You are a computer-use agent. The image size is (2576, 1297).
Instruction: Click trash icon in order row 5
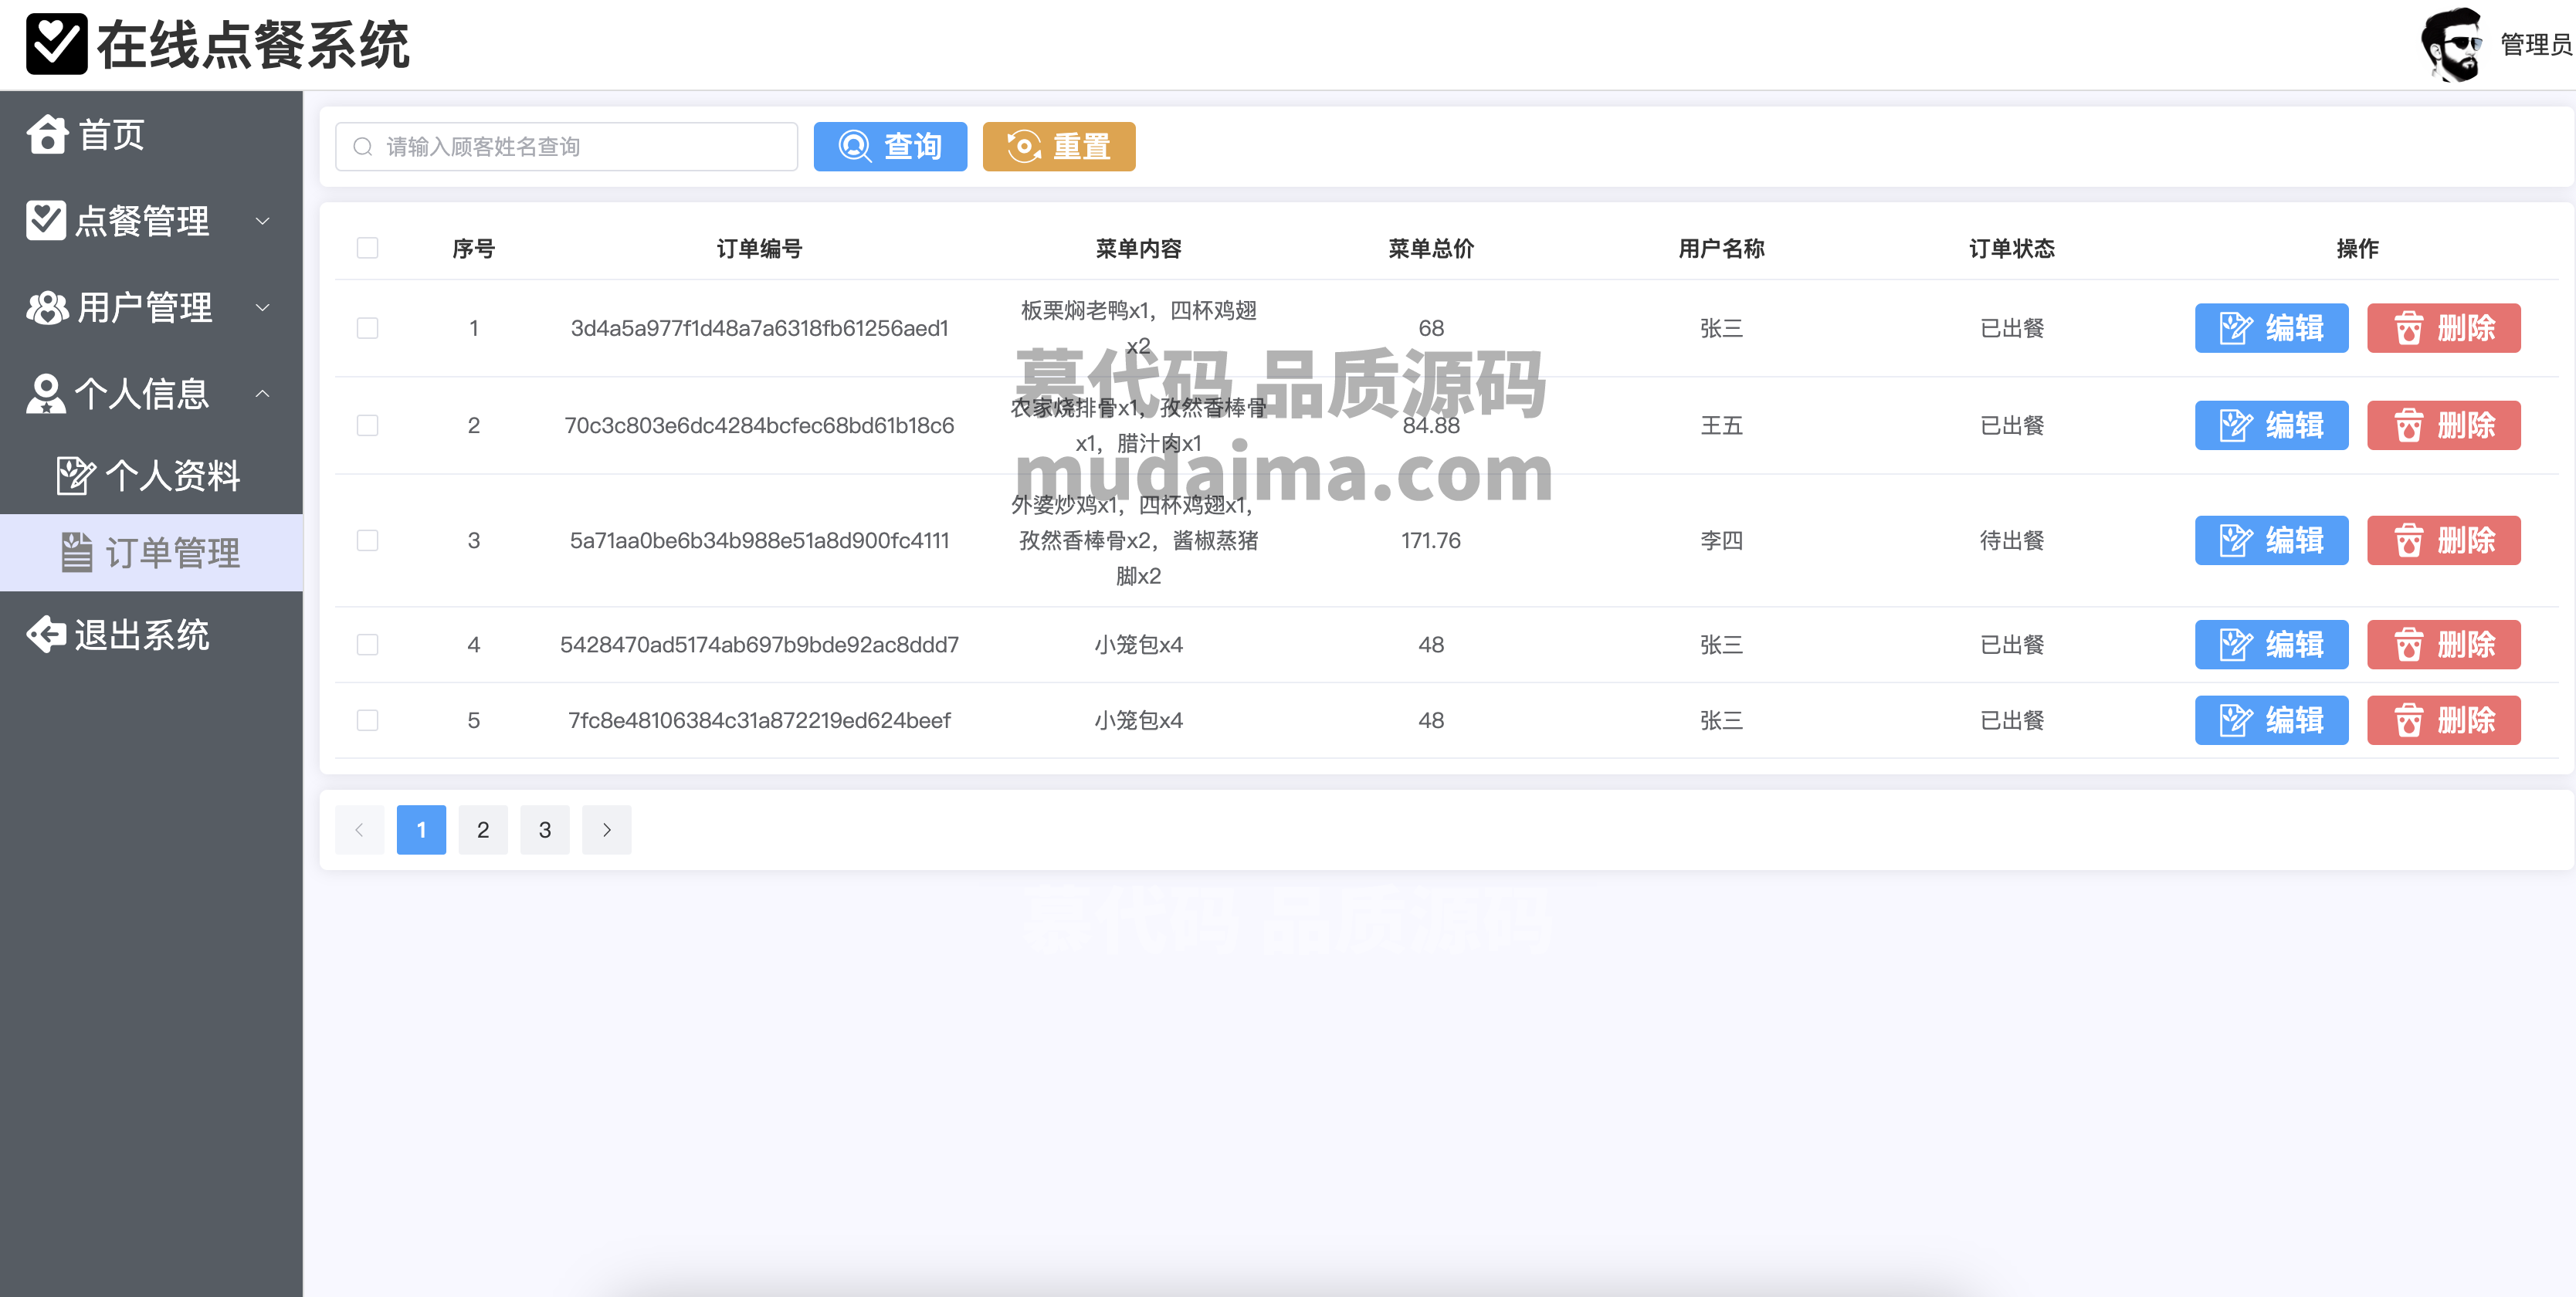coord(2408,720)
